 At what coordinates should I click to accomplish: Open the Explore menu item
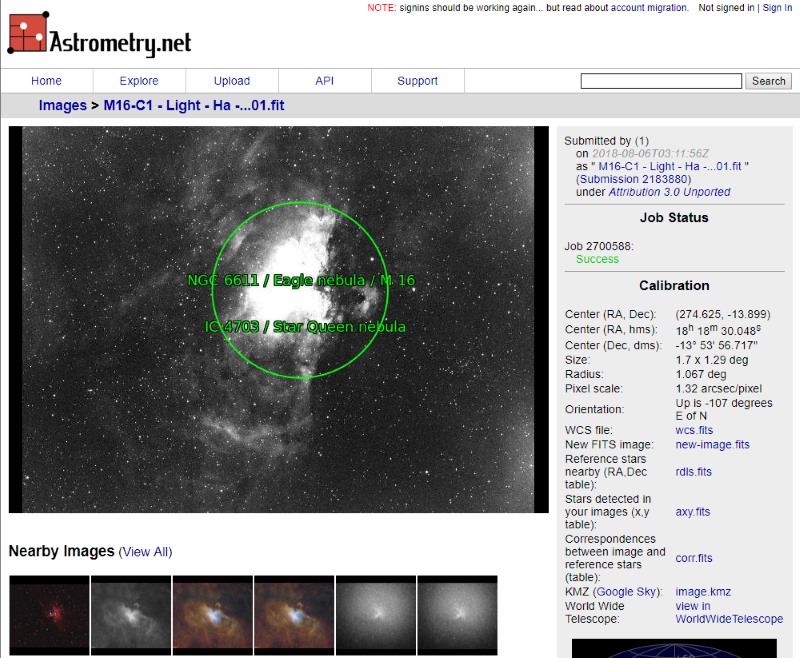(x=139, y=81)
